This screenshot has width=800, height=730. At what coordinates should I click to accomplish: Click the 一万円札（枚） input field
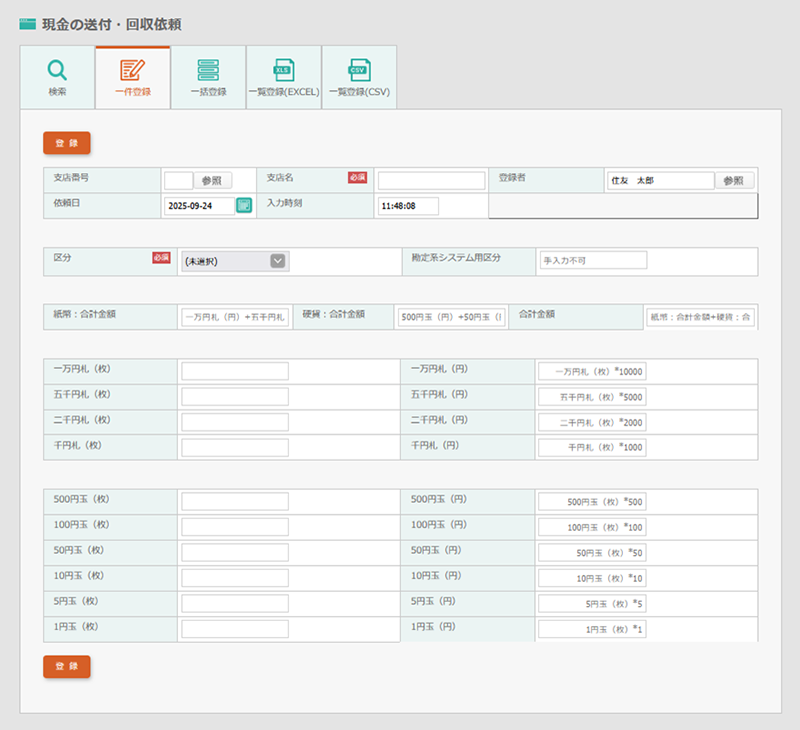pyautogui.click(x=235, y=371)
